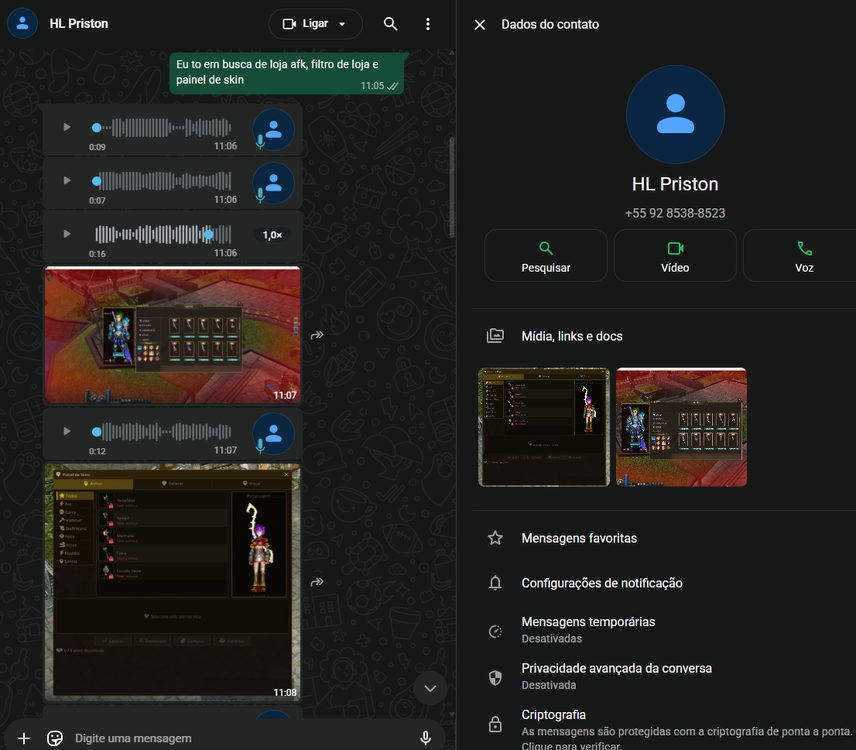
Task: Click the emoji and sticker picker icon
Action: coord(55,738)
